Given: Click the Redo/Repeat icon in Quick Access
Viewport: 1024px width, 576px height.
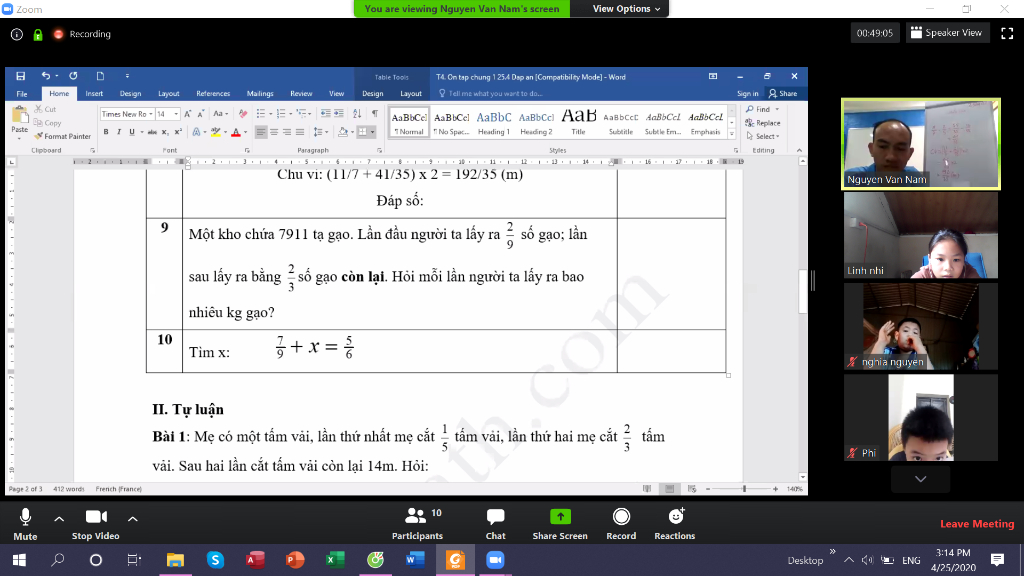Looking at the screenshot, I should point(73,76).
